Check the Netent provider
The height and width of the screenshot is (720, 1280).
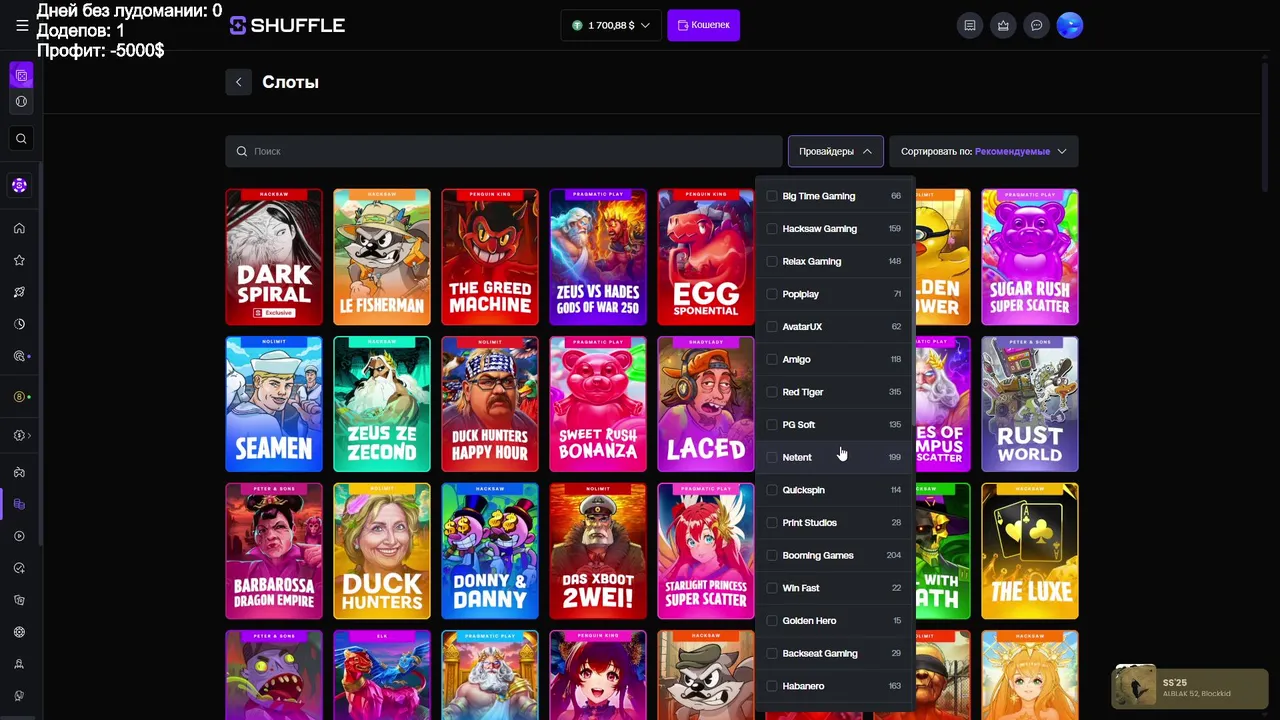click(772, 457)
